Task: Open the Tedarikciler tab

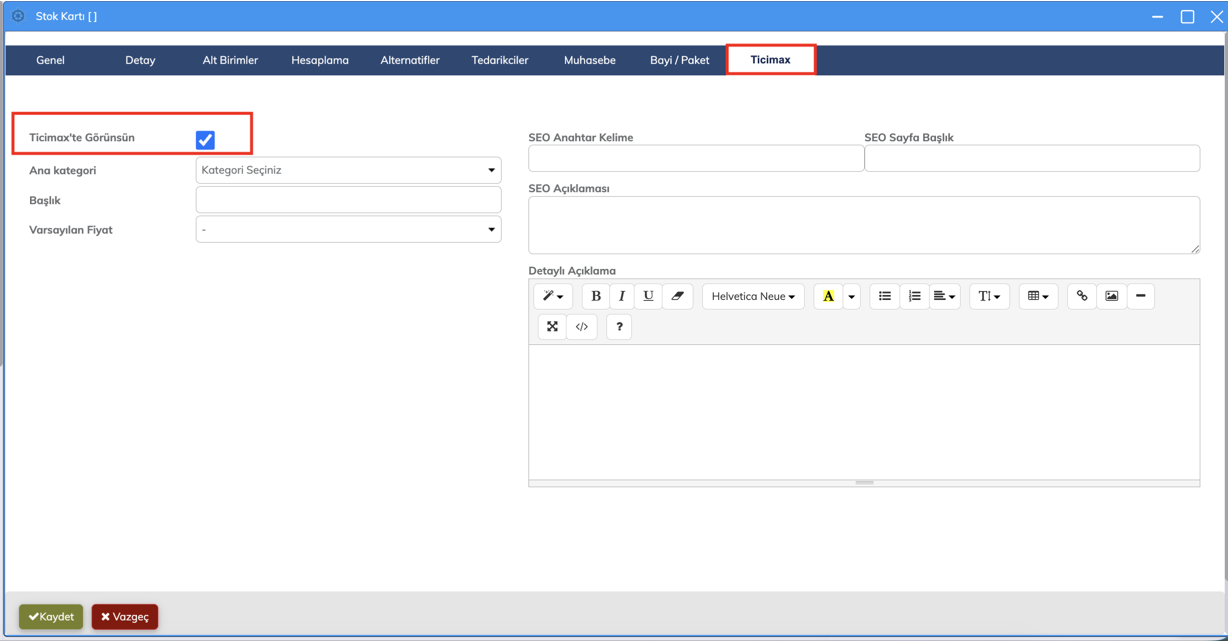Action: 500,60
